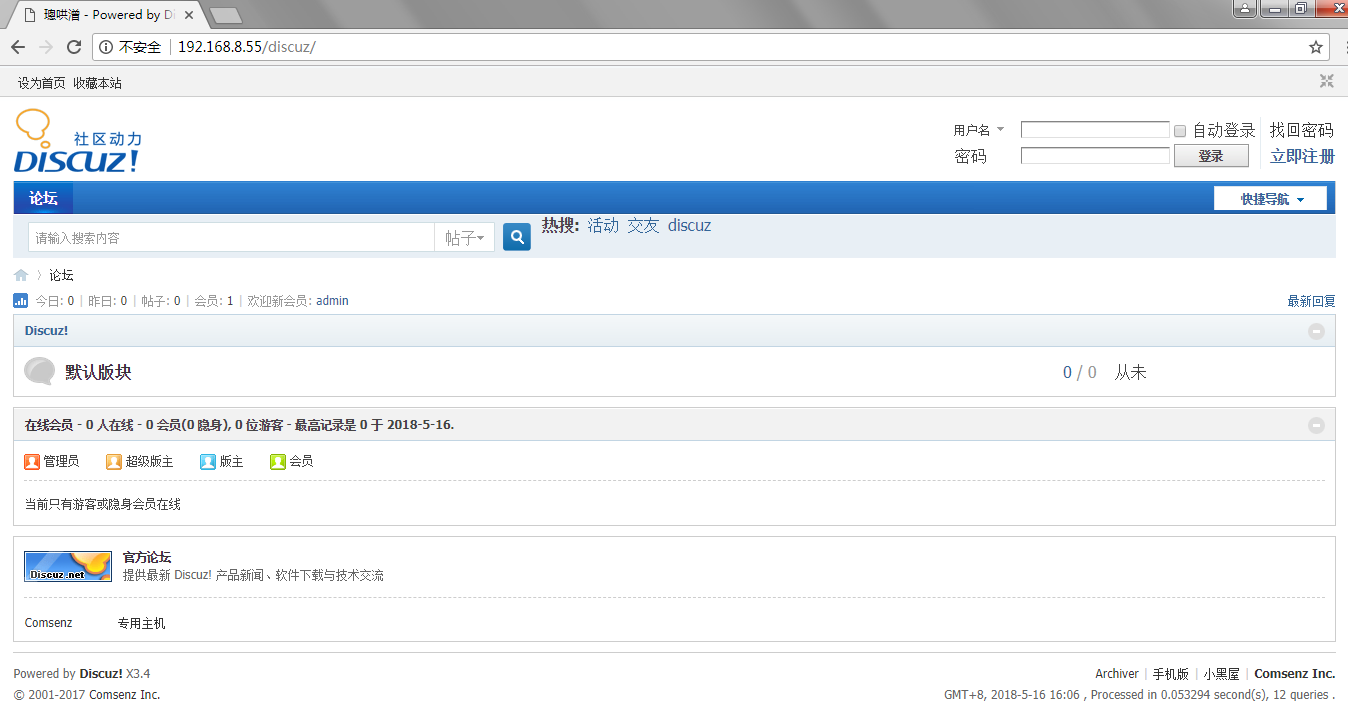Click the 请输入搜索内容 search box

231,238
